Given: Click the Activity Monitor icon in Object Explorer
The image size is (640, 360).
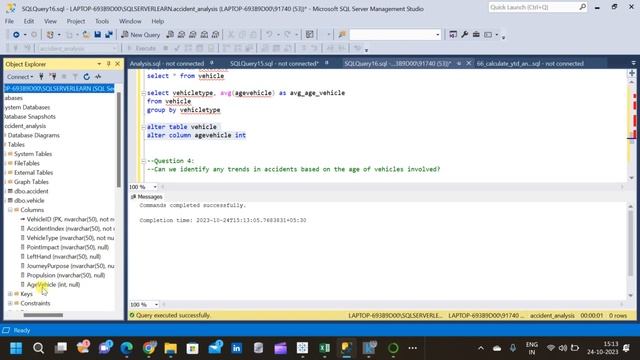Looking at the screenshot, I should click(x=98, y=77).
